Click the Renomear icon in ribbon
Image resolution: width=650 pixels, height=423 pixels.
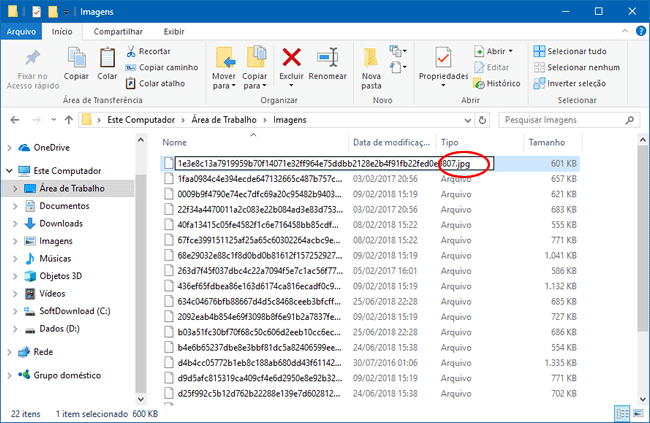tap(327, 57)
